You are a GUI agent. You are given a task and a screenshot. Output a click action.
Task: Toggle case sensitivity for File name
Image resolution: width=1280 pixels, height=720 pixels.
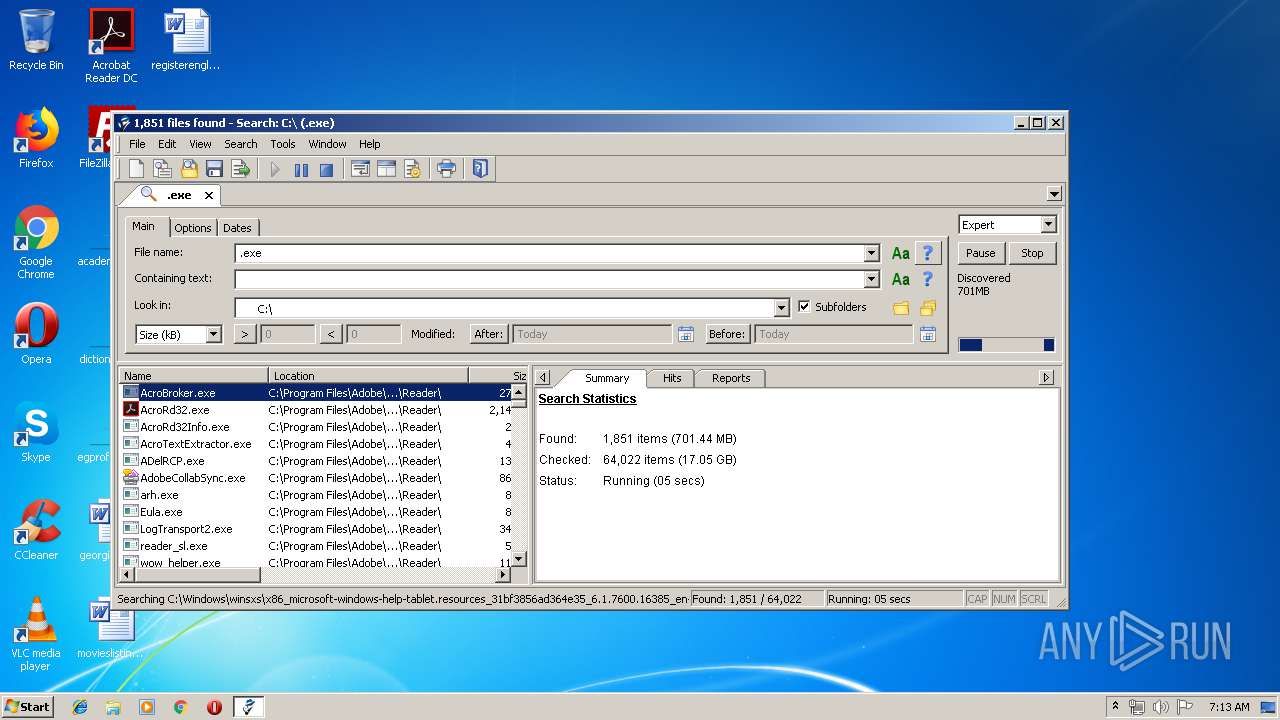tap(901, 253)
